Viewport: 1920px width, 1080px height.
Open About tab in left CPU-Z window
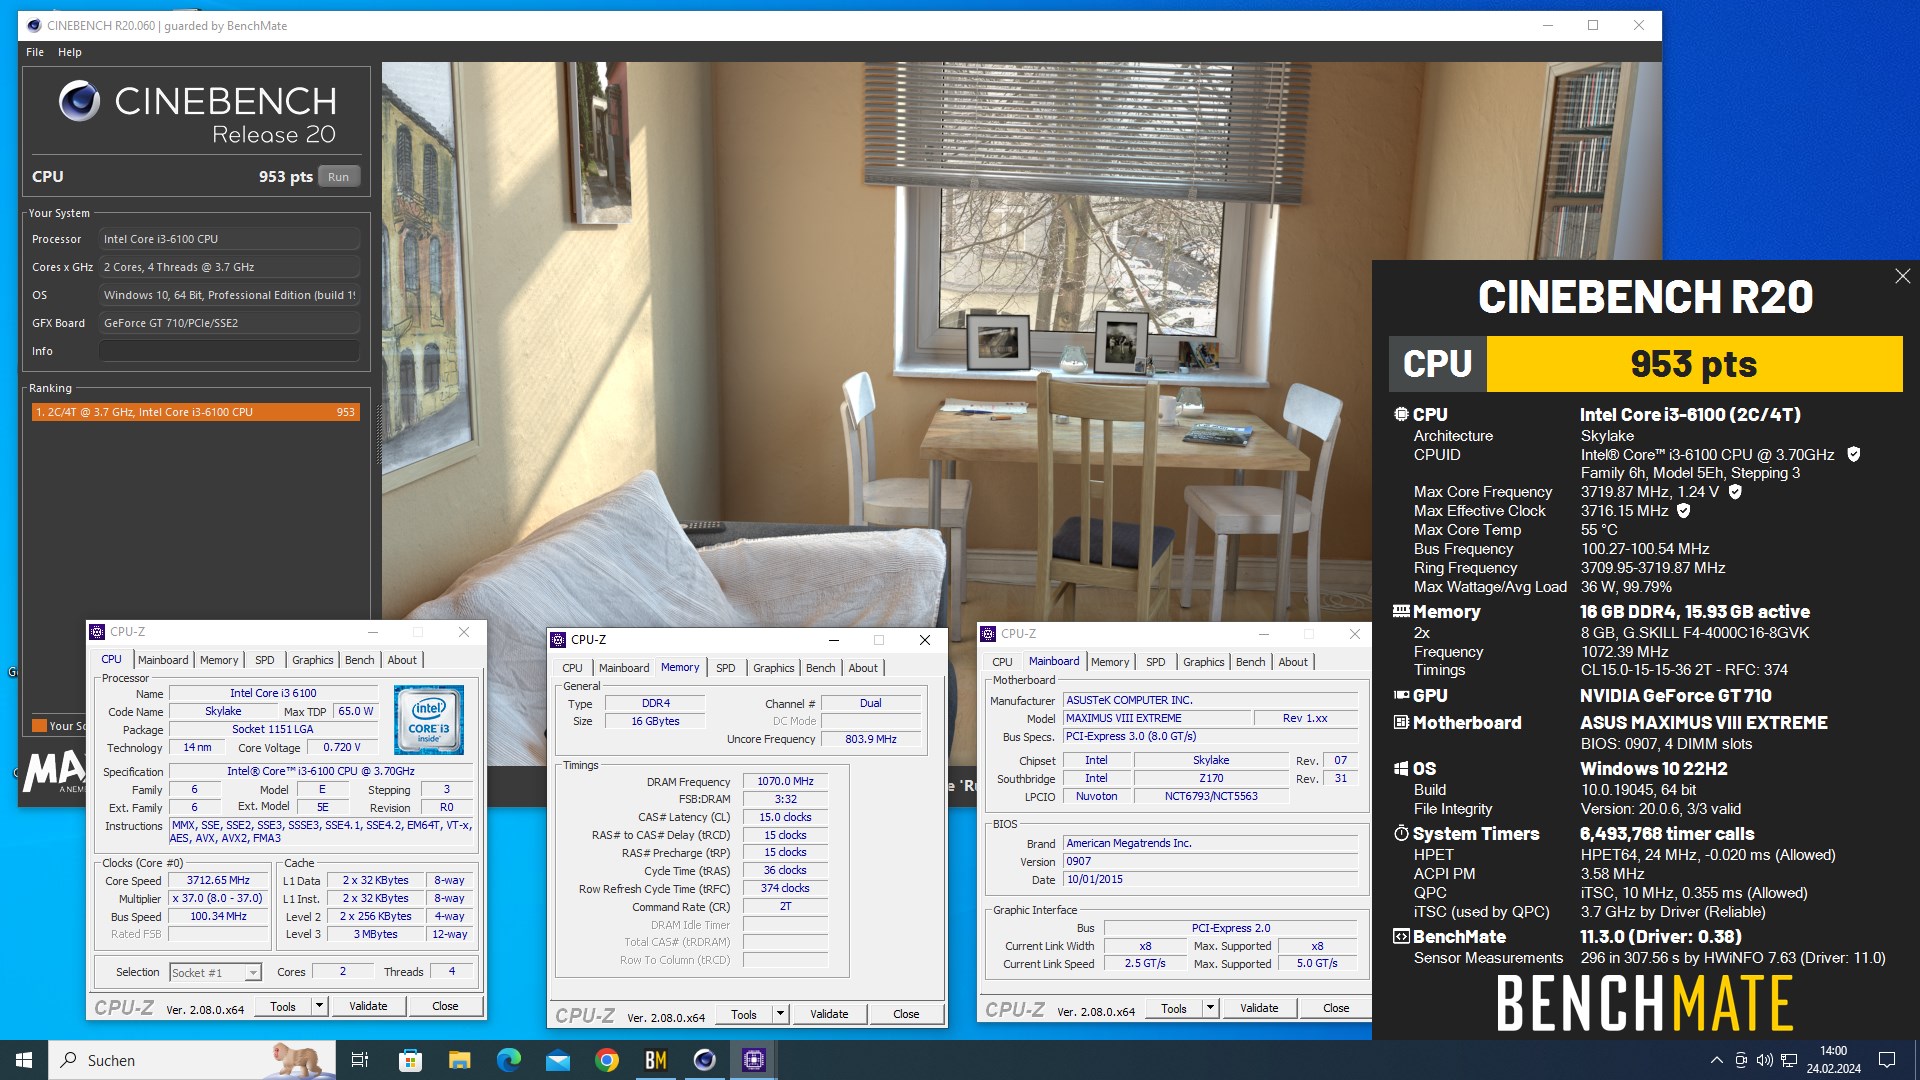point(402,660)
